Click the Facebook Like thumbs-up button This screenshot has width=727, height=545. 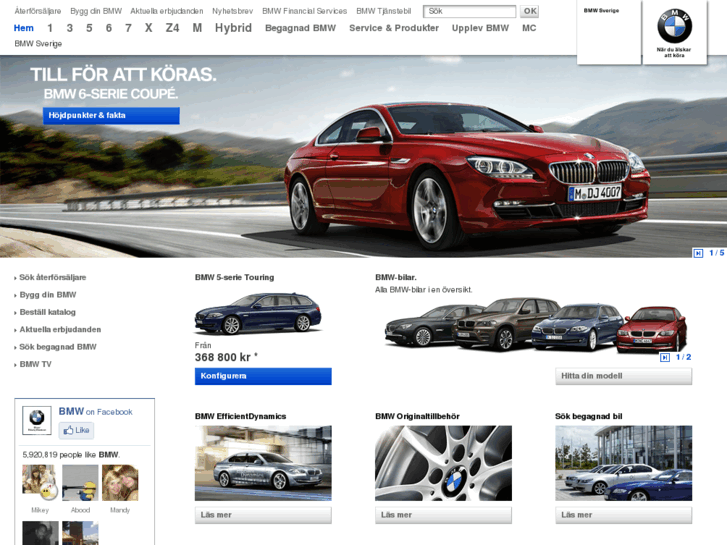pyautogui.click(x=76, y=430)
